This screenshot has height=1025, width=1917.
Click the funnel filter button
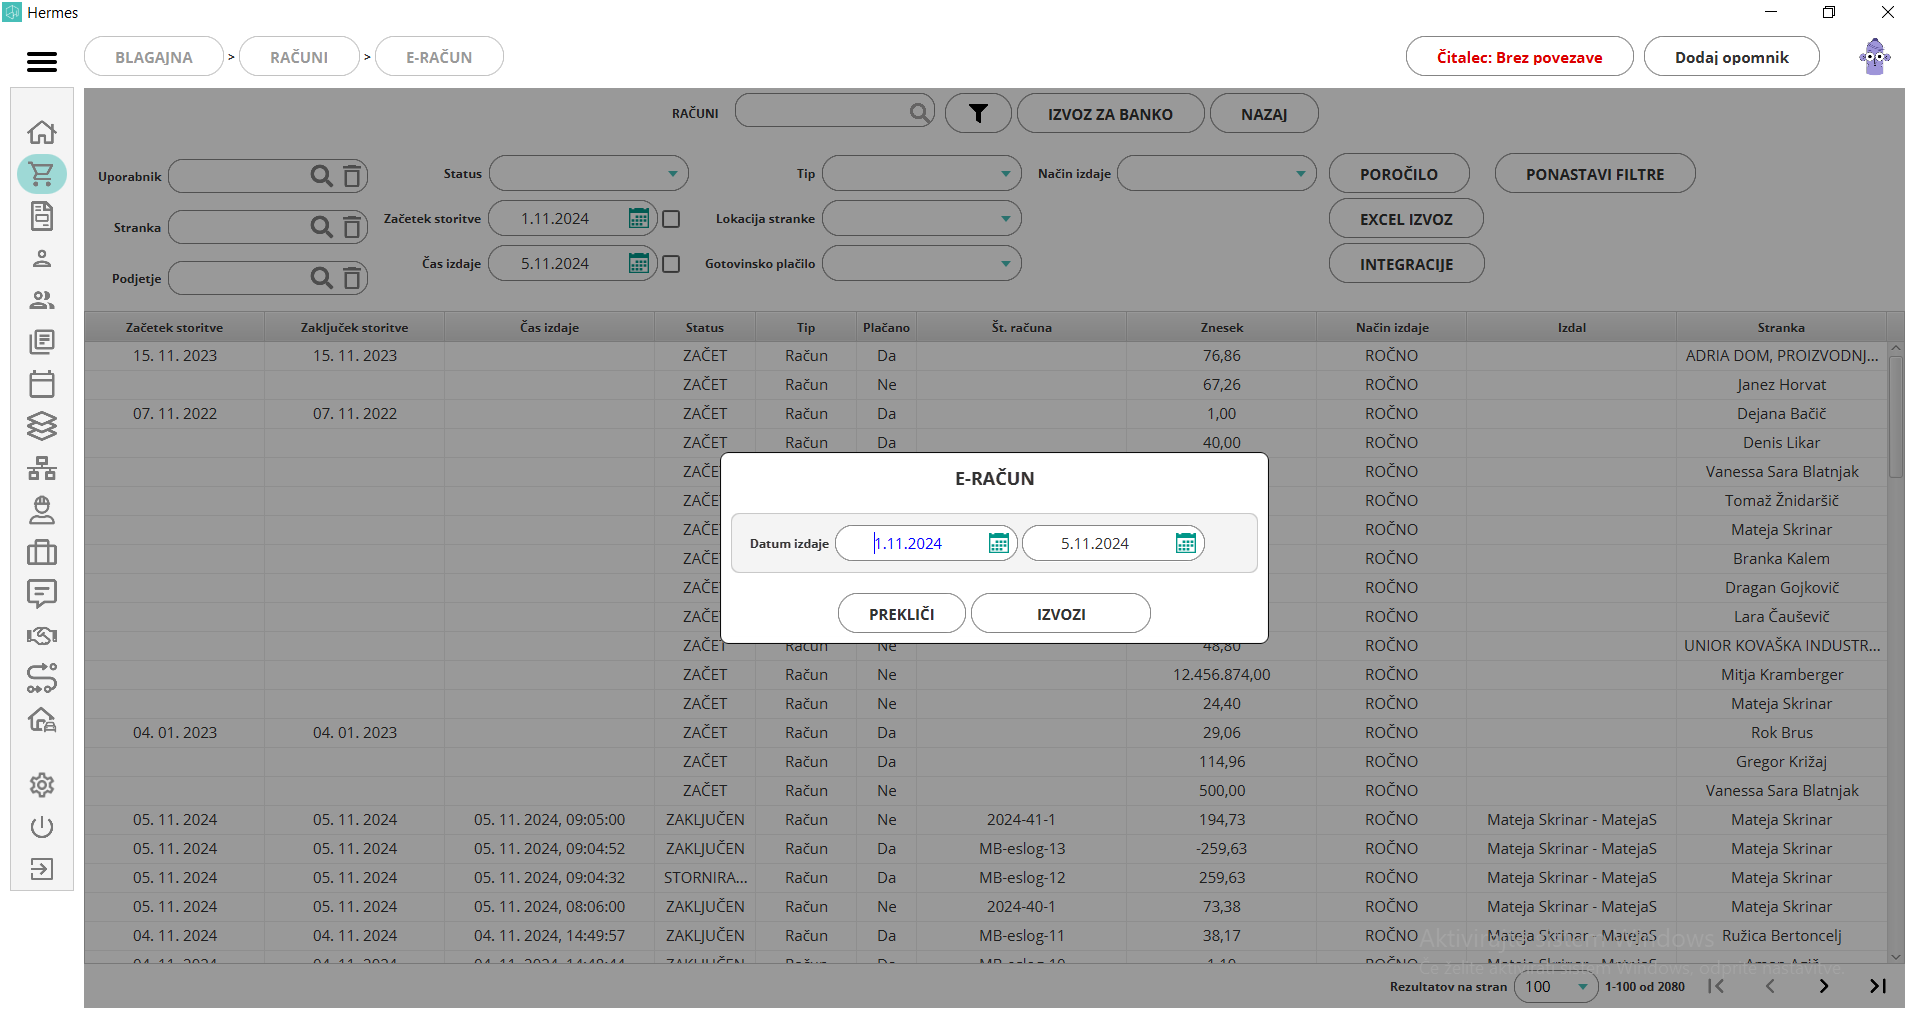978,113
